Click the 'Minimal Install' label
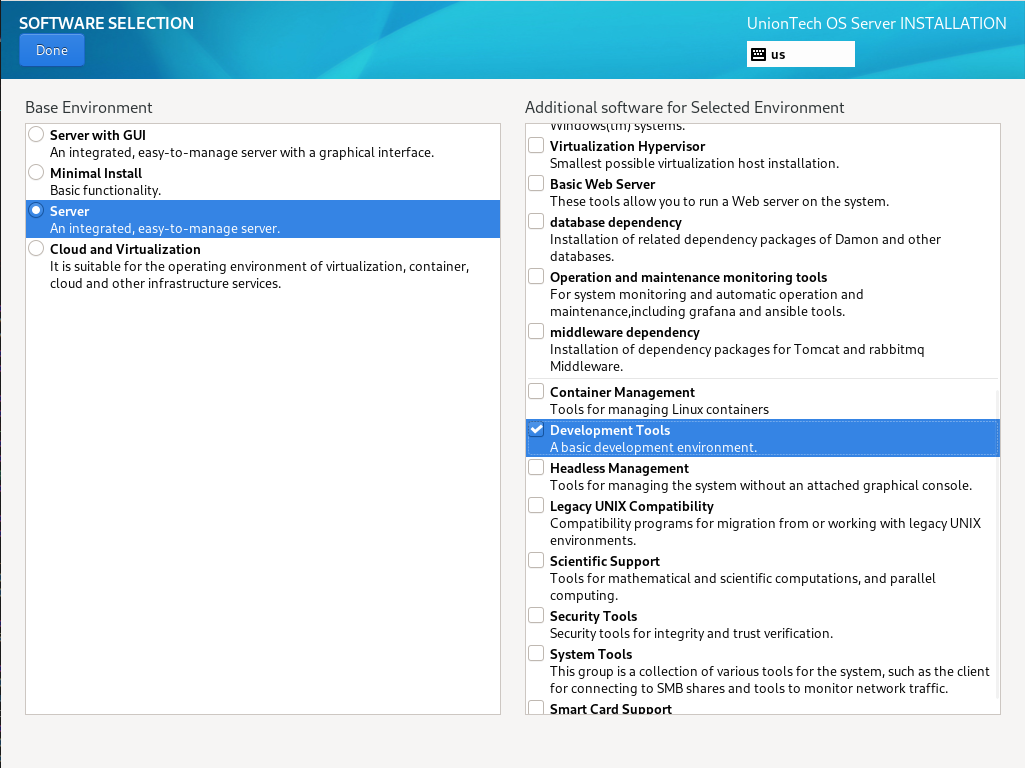Screen dimensions: 1025x768 tap(96, 173)
